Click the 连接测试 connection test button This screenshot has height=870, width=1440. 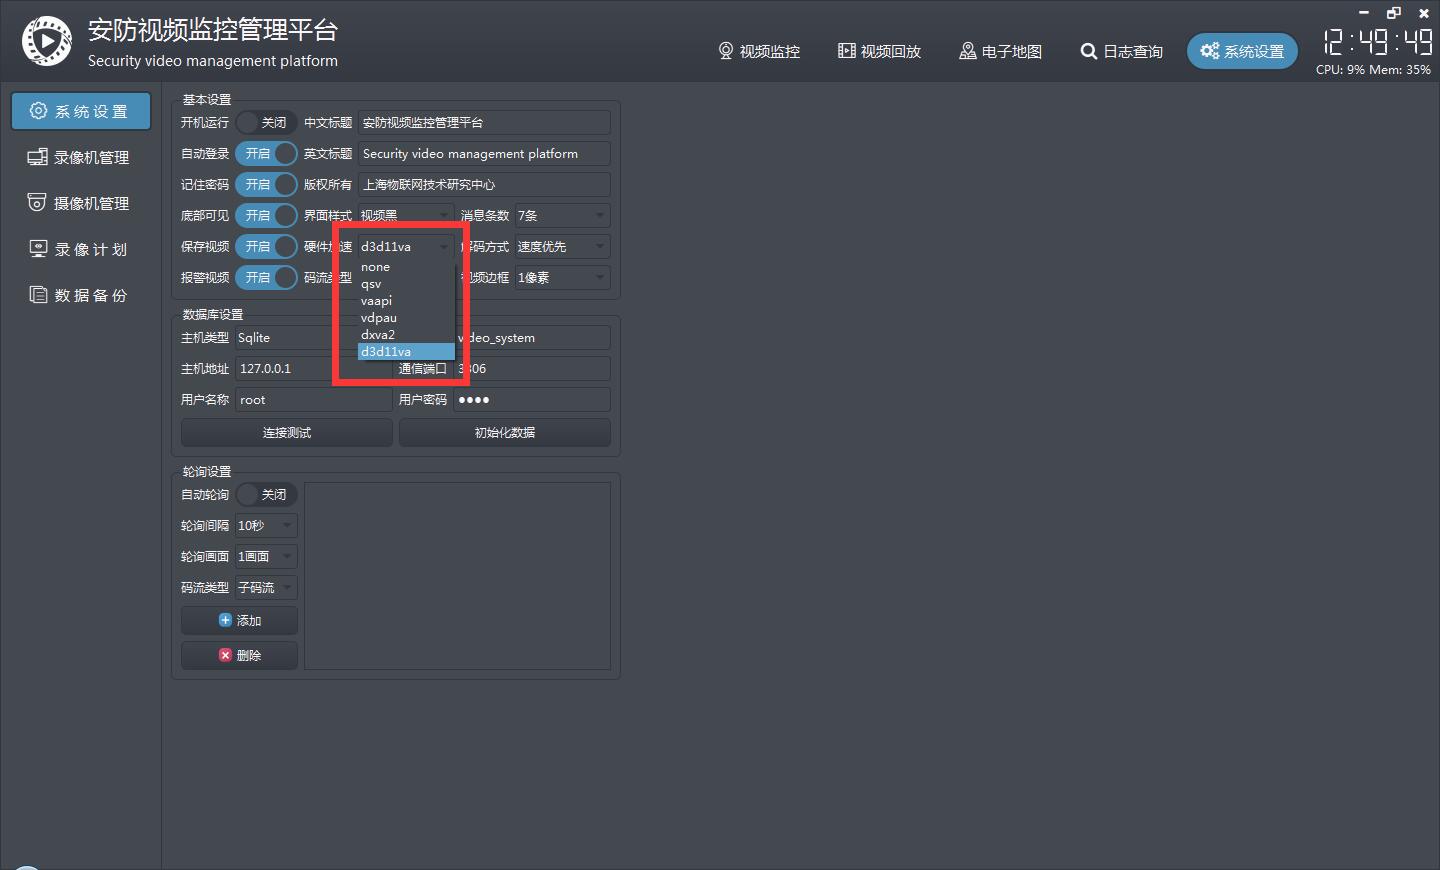286,433
